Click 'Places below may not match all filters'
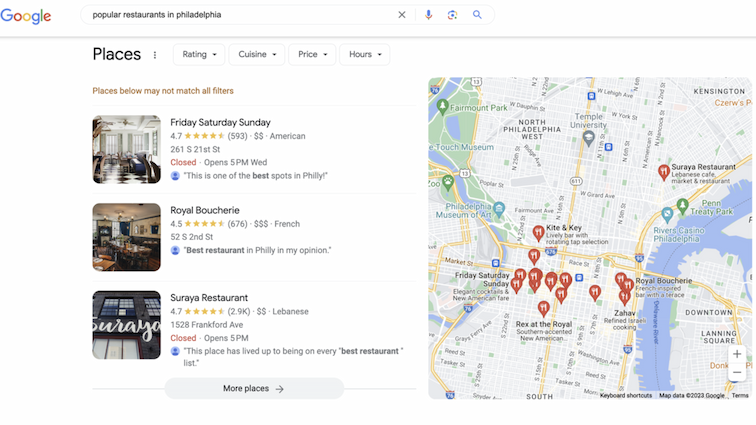This screenshot has height=425, width=756. pyautogui.click(x=163, y=91)
